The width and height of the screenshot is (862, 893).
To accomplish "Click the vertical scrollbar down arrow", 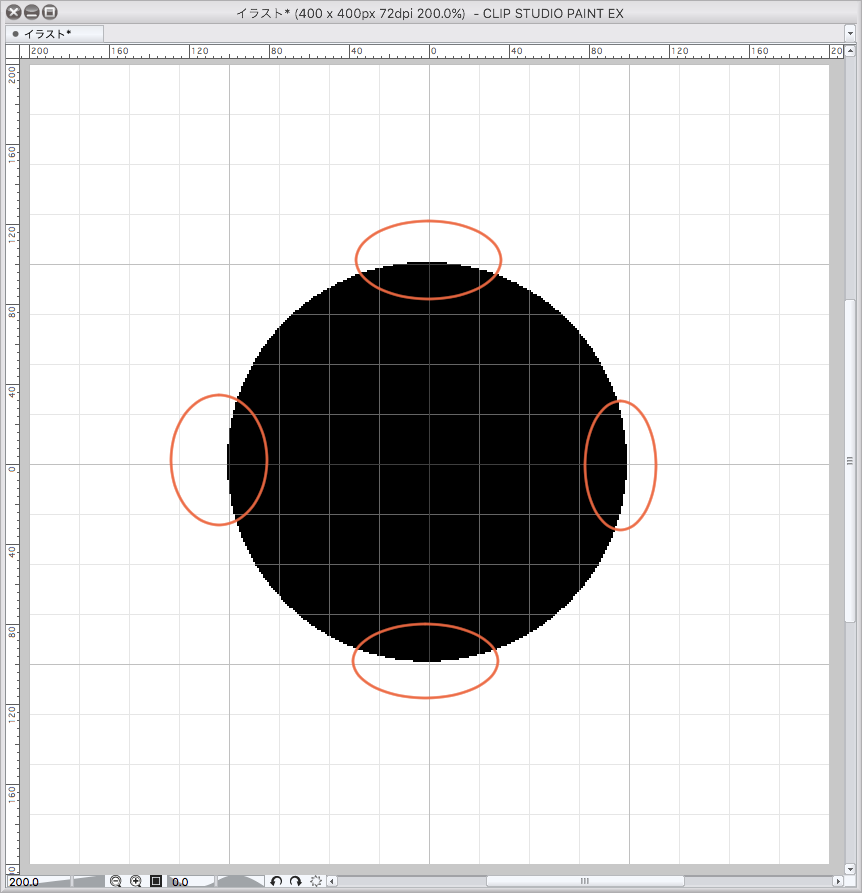I will pyautogui.click(x=850, y=865).
